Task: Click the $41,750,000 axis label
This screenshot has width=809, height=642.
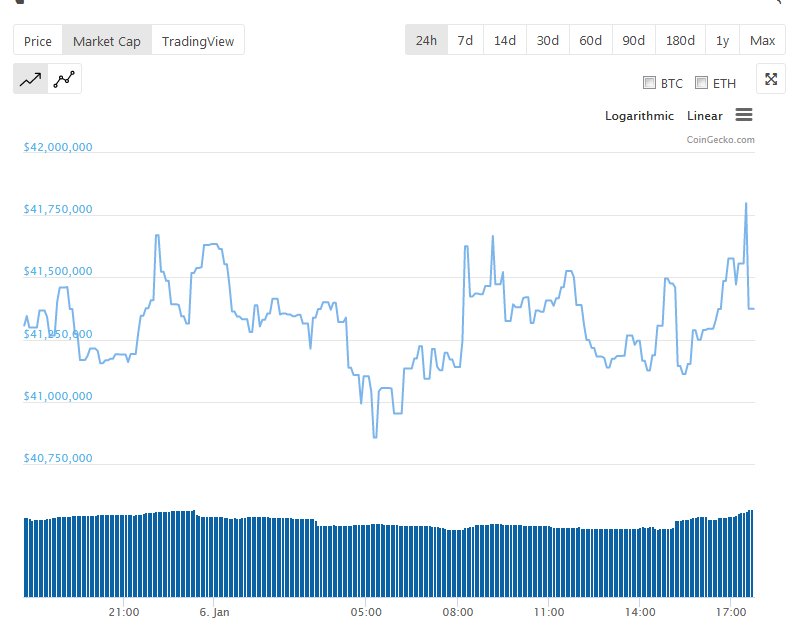Action: click(58, 209)
